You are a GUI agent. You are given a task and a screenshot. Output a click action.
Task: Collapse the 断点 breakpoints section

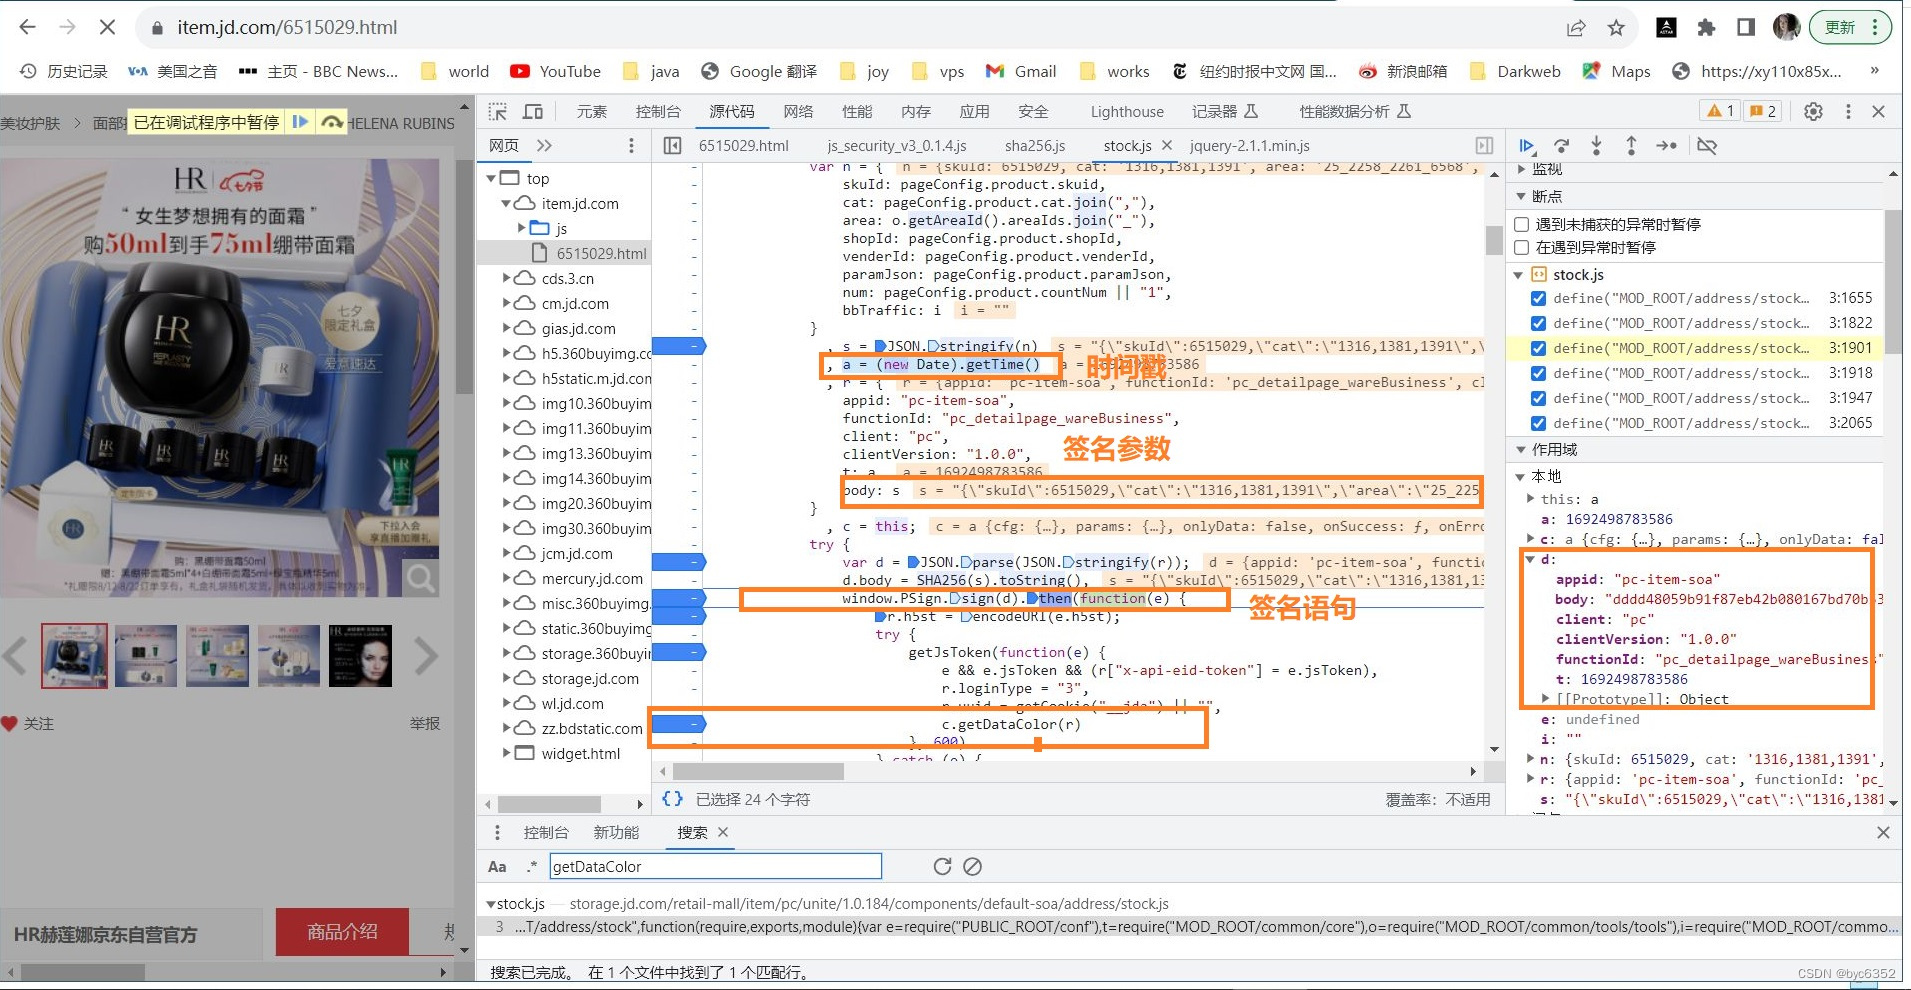pyautogui.click(x=1521, y=197)
